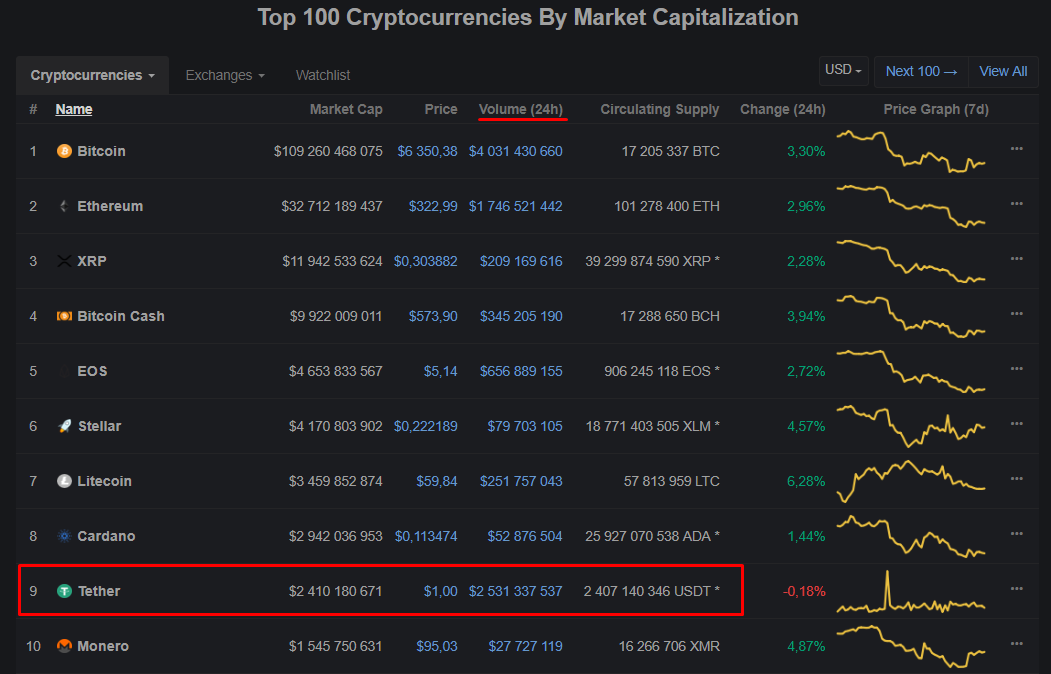This screenshot has width=1051, height=674.
Task: Click the Bitcoin Cash coin icon
Action: [64, 316]
